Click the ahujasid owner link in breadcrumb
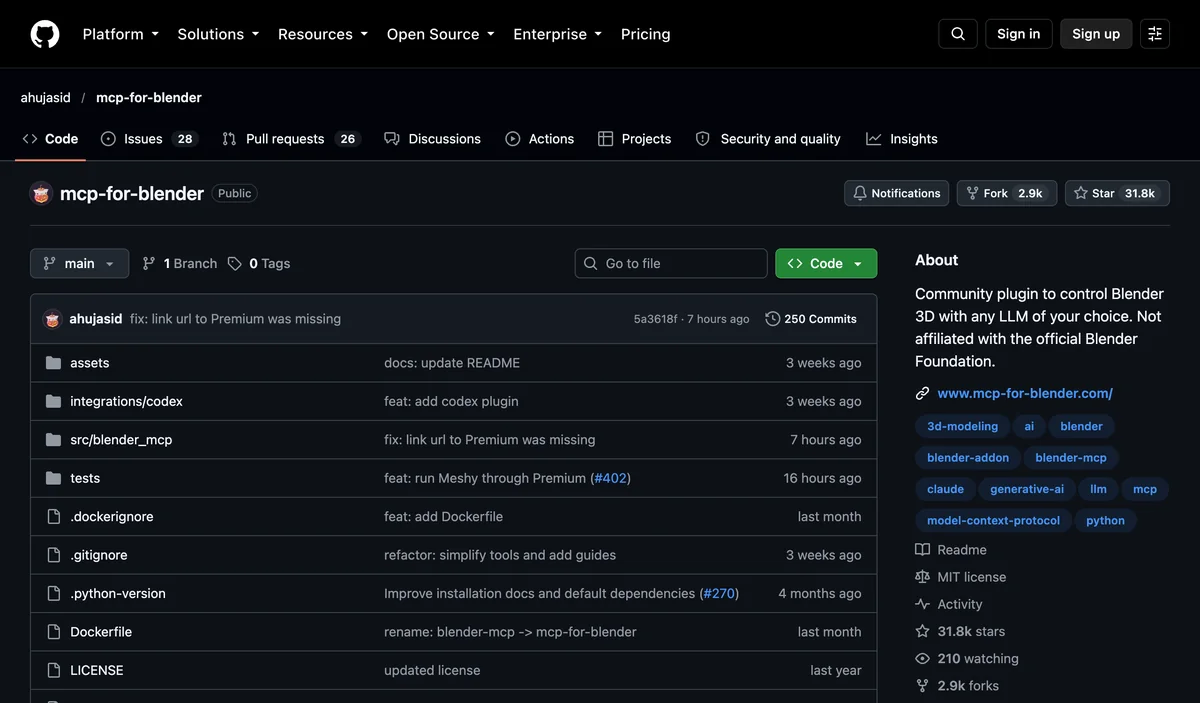This screenshot has height=703, width=1200. (x=46, y=97)
